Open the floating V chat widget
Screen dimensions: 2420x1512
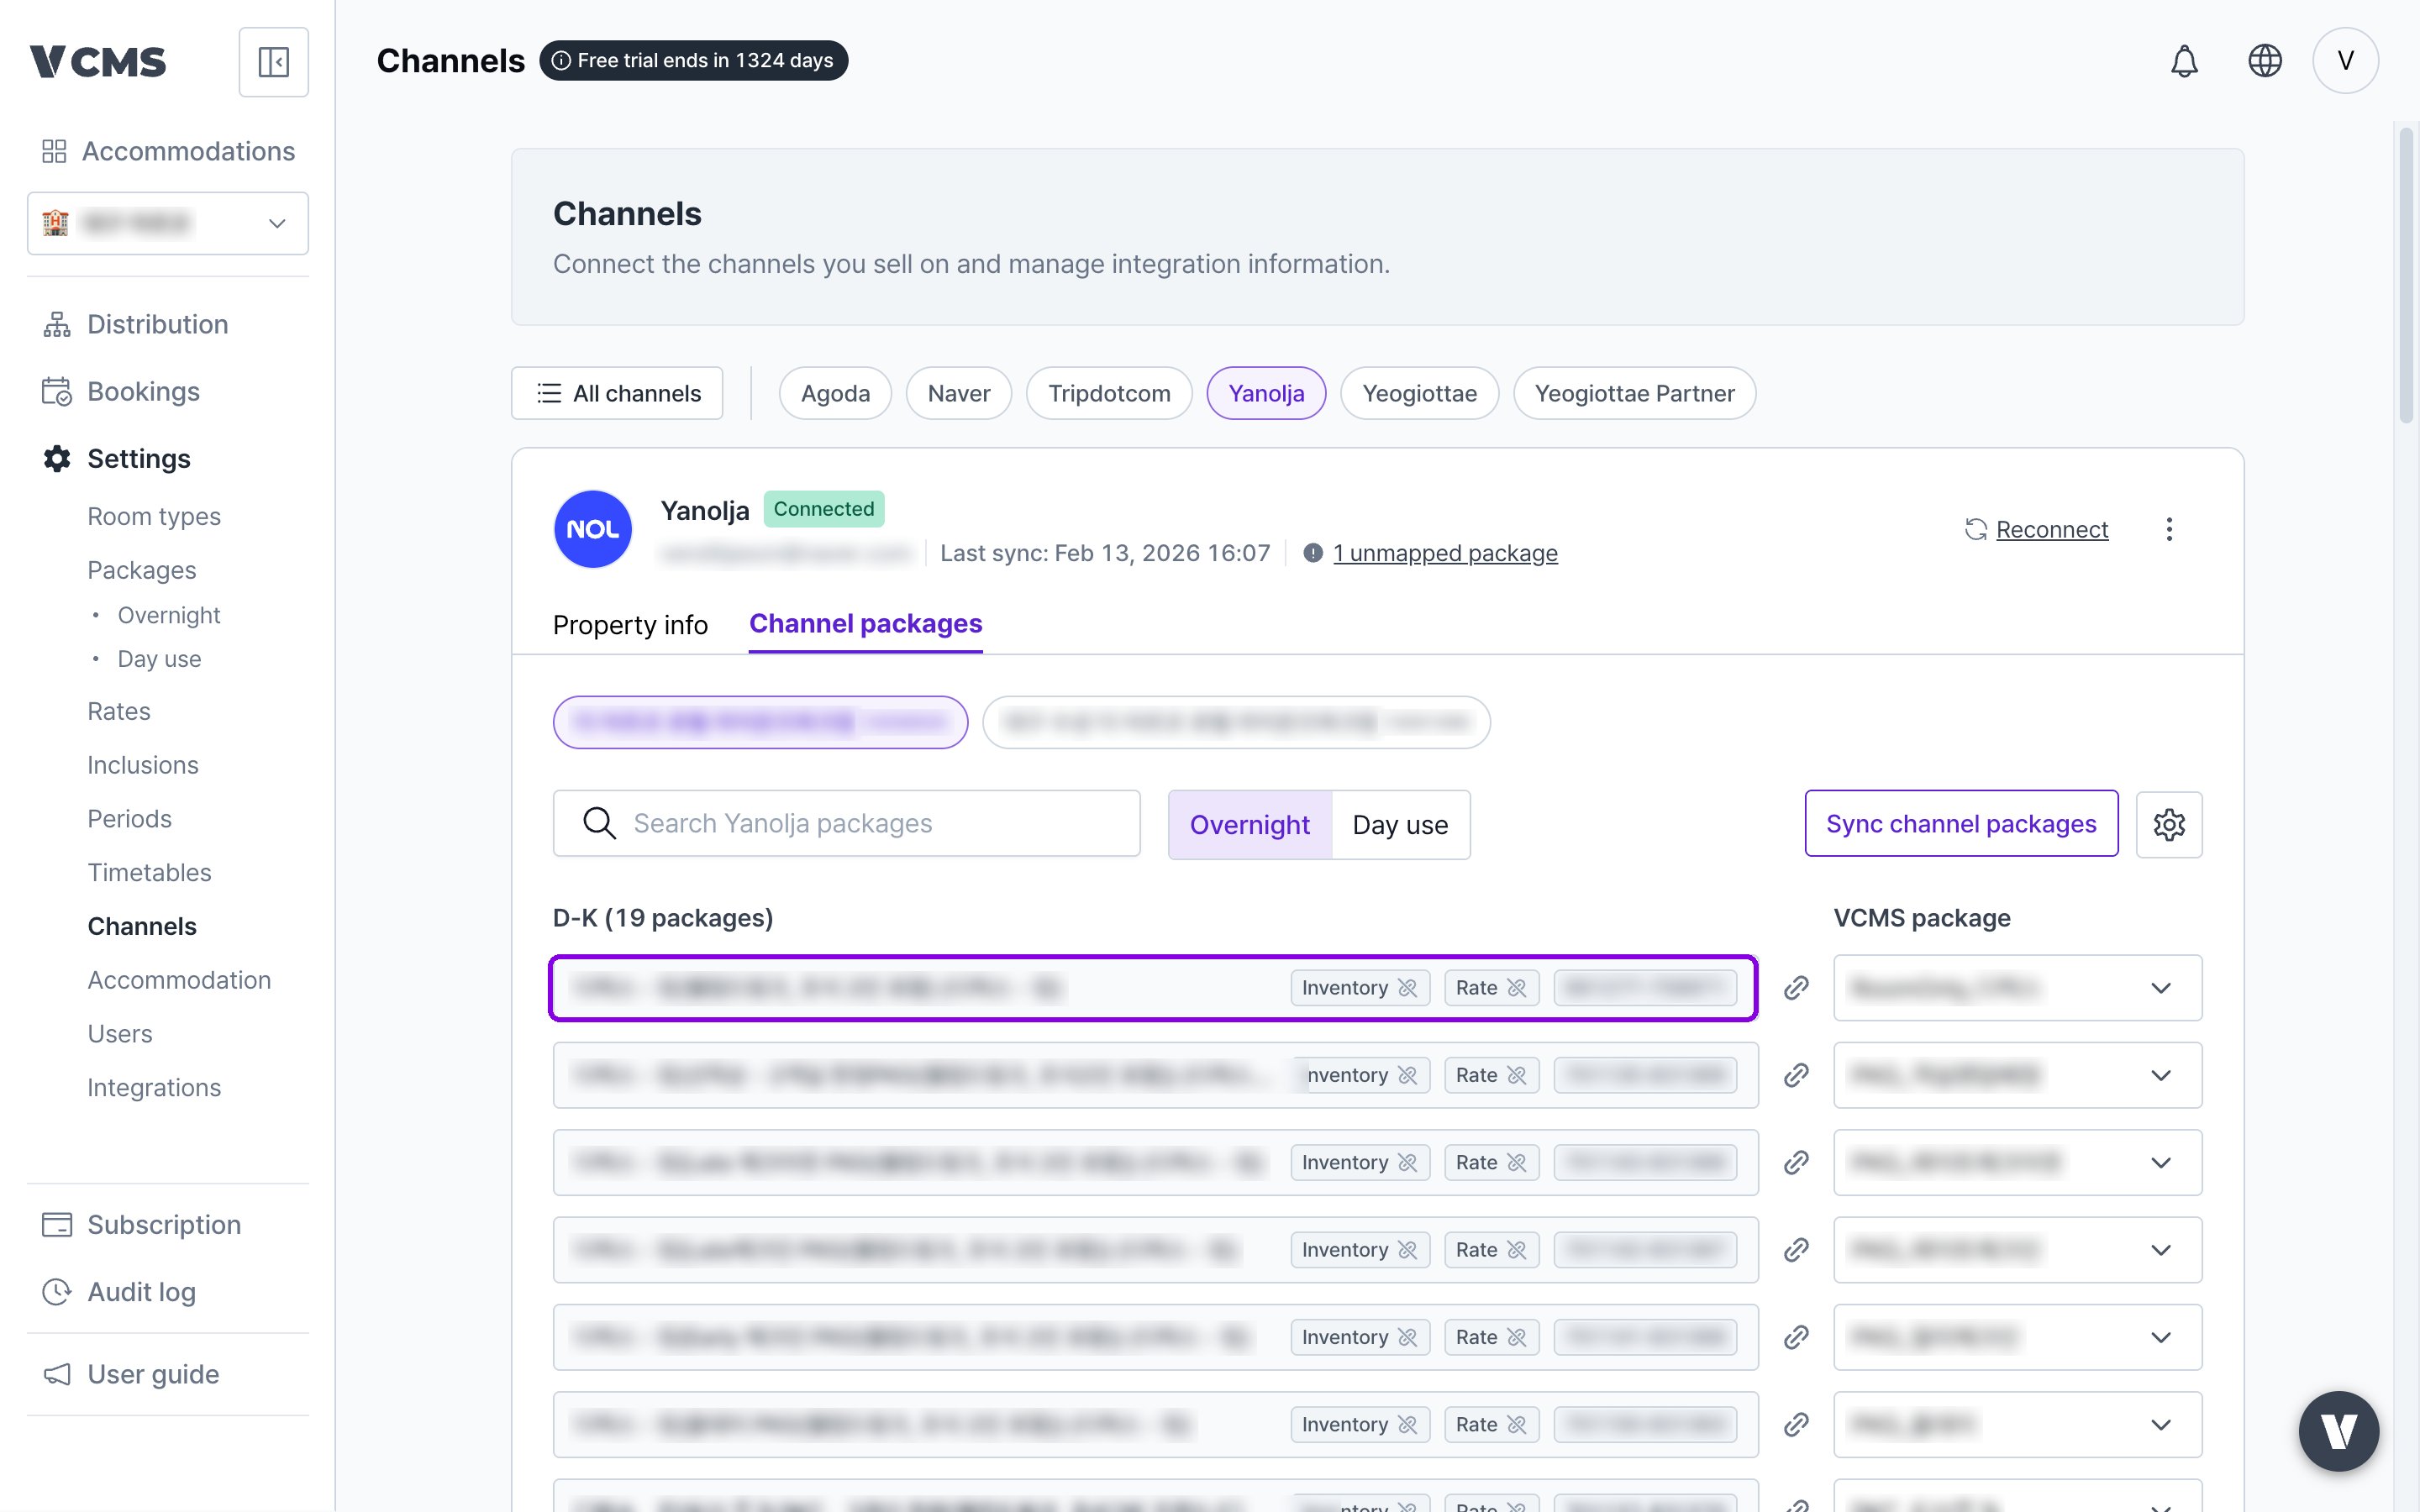(x=2338, y=1430)
